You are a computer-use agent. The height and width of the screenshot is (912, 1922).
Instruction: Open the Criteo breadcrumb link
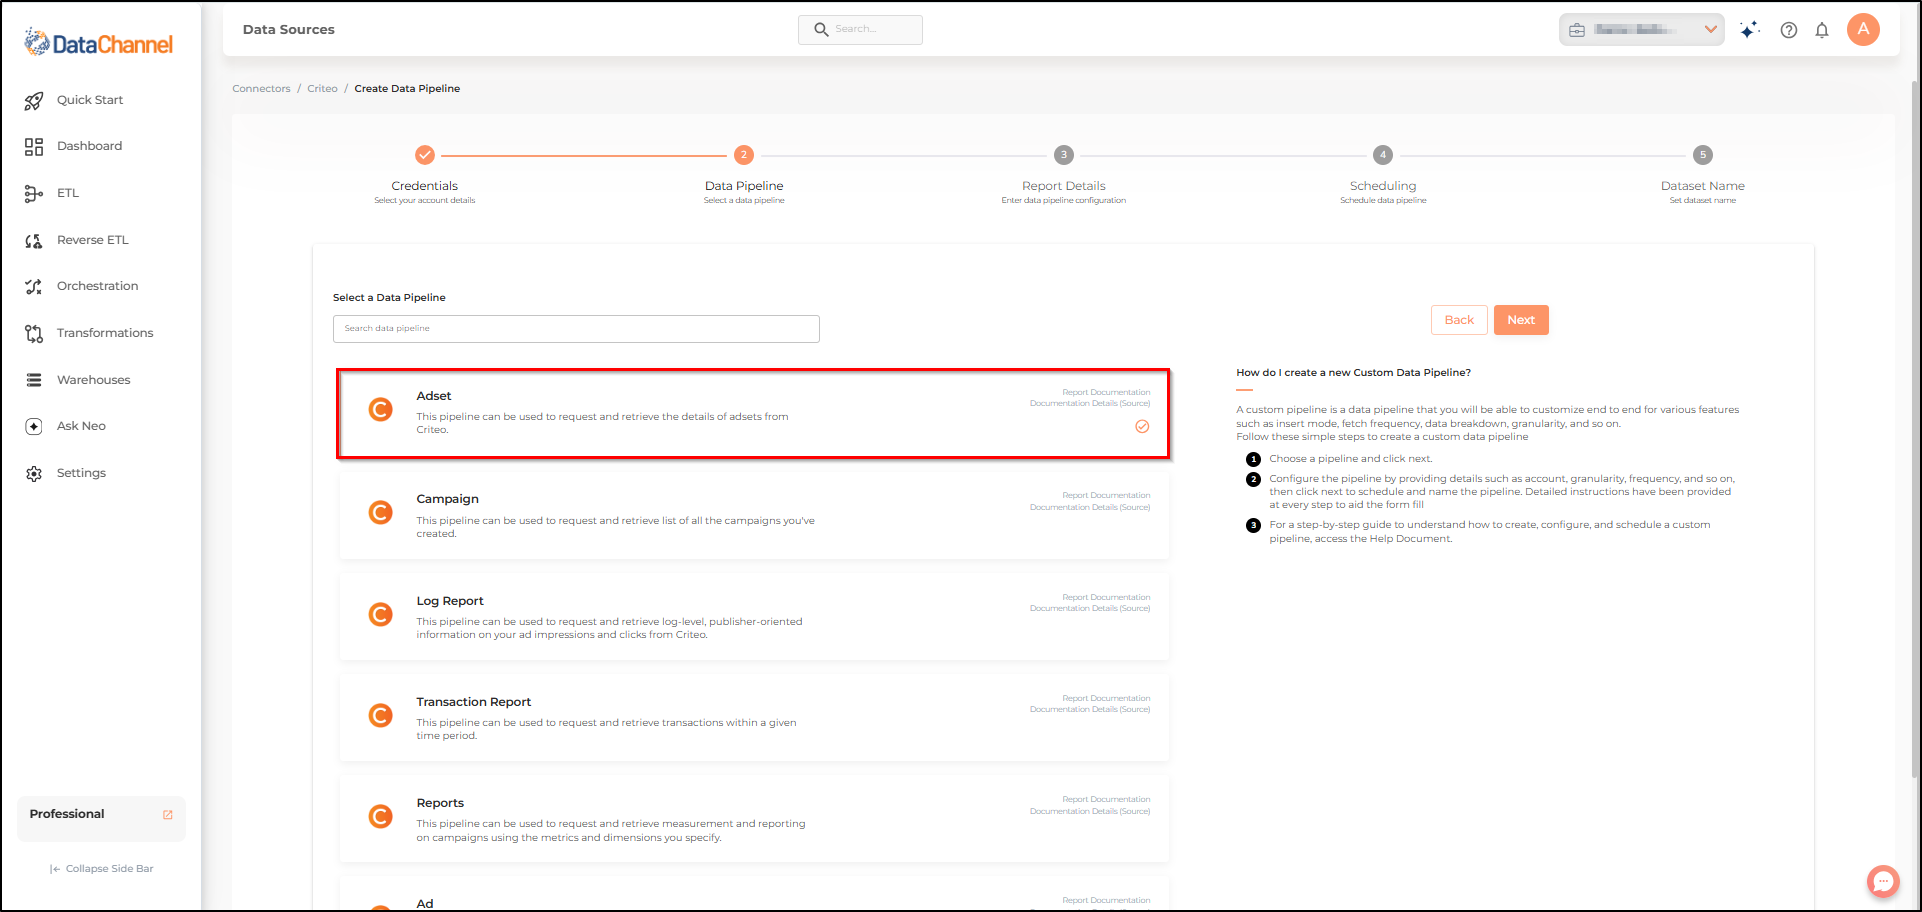coord(322,89)
